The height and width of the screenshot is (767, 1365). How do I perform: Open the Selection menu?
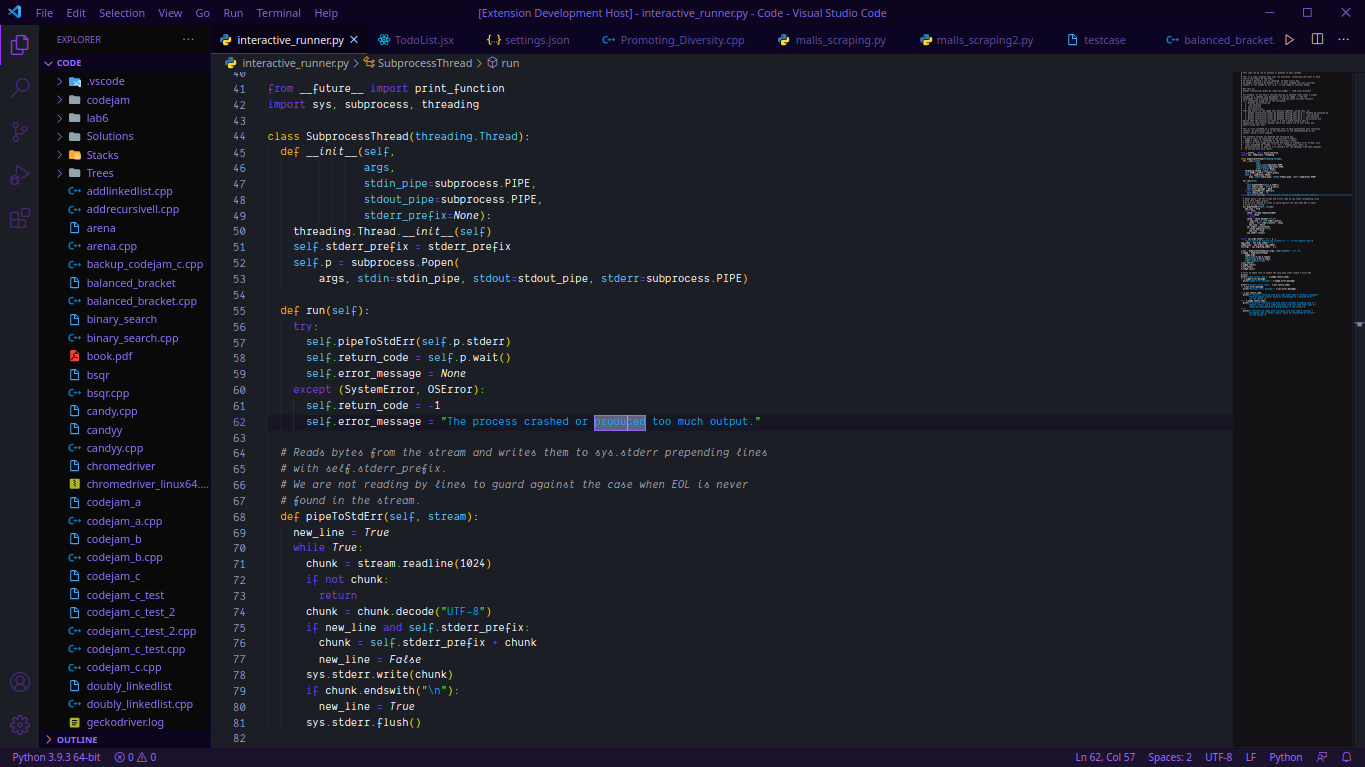[122, 13]
